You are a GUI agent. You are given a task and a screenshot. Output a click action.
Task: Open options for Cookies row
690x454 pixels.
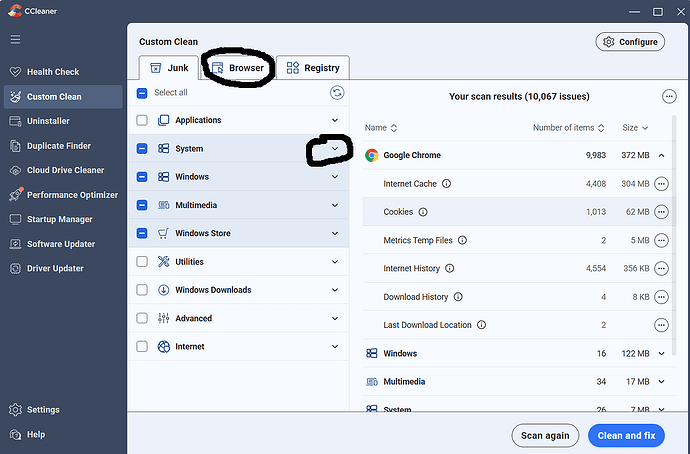661,212
